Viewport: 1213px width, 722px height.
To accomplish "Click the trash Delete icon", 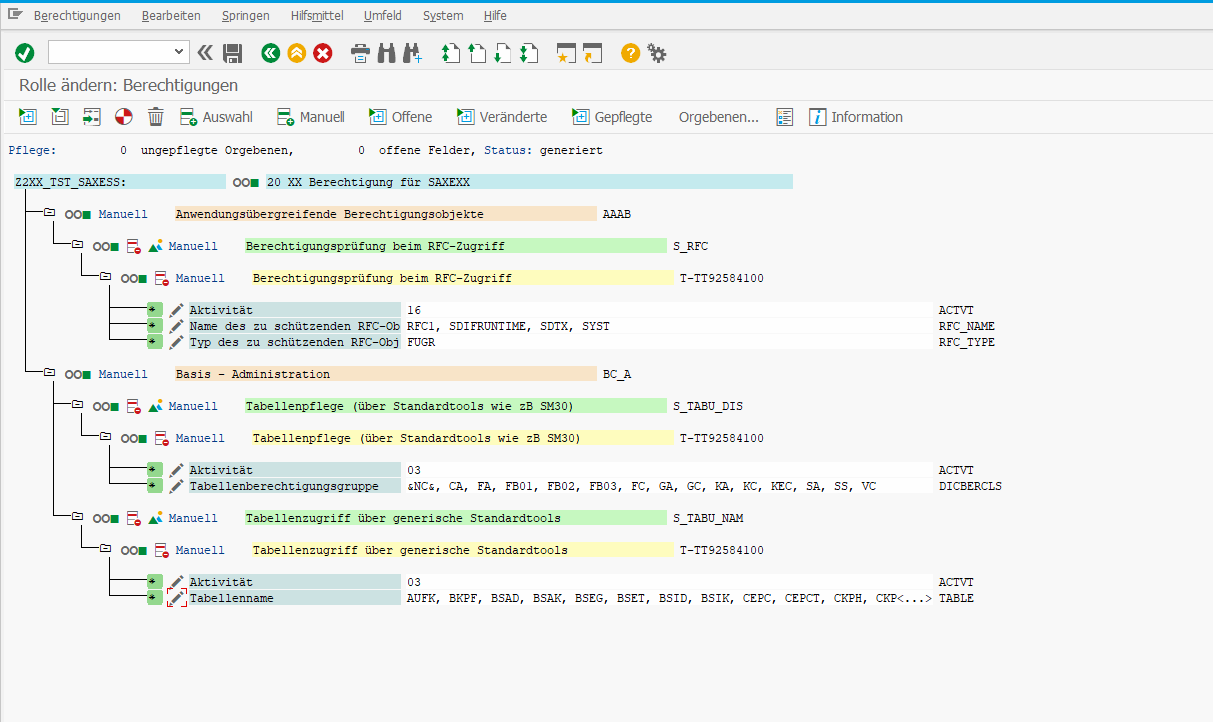I will click(155, 117).
